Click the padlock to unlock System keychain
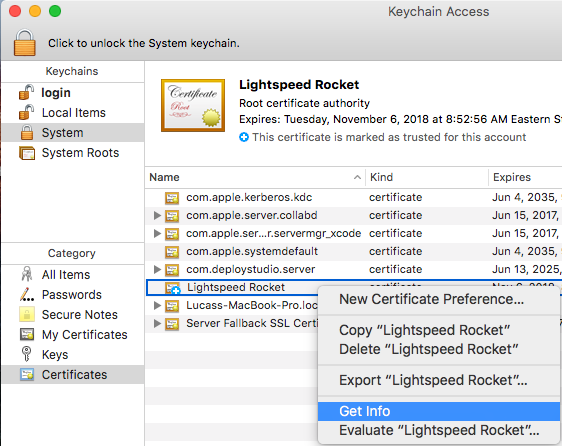Screen dimensions: 562x446 coord(25,43)
